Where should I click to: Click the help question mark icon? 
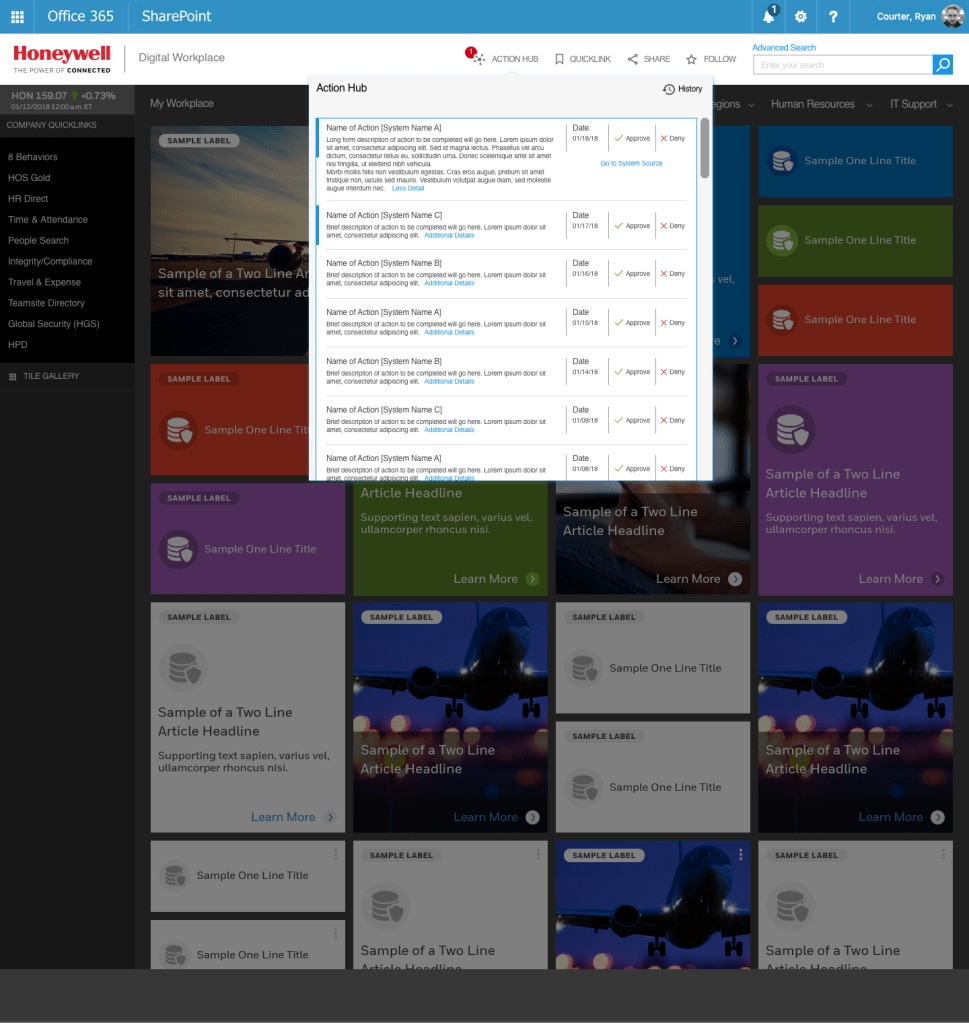[832, 16]
